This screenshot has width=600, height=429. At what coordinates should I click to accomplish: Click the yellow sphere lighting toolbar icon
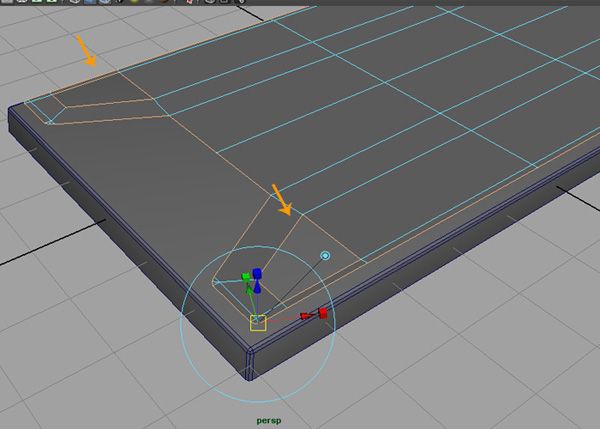[x=134, y=2]
